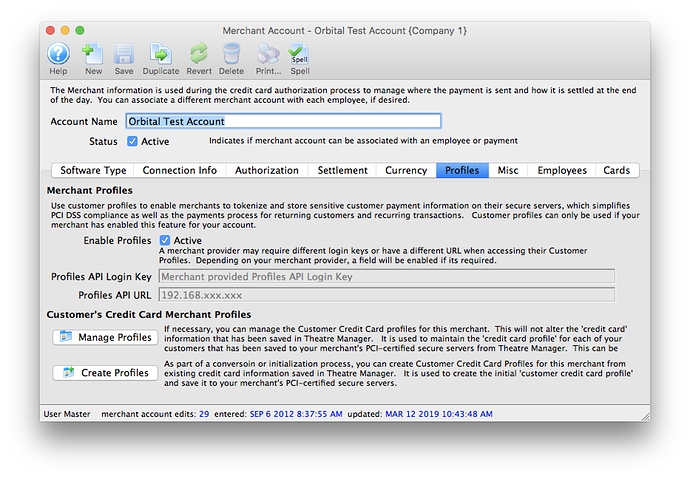Show the Currency tab

point(406,170)
